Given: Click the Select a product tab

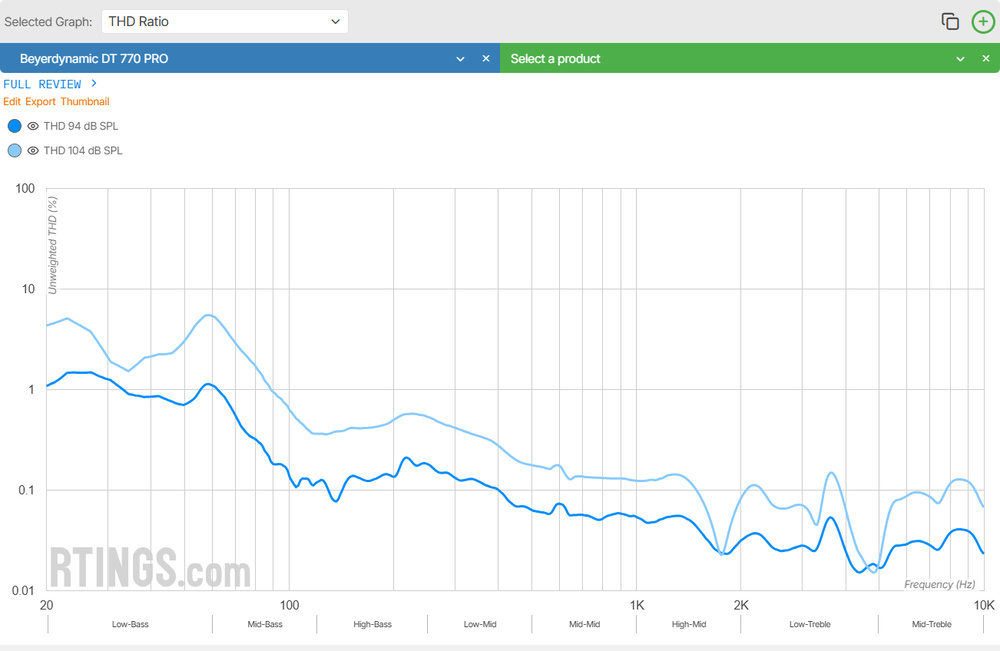Looking at the screenshot, I should click(x=700, y=59).
